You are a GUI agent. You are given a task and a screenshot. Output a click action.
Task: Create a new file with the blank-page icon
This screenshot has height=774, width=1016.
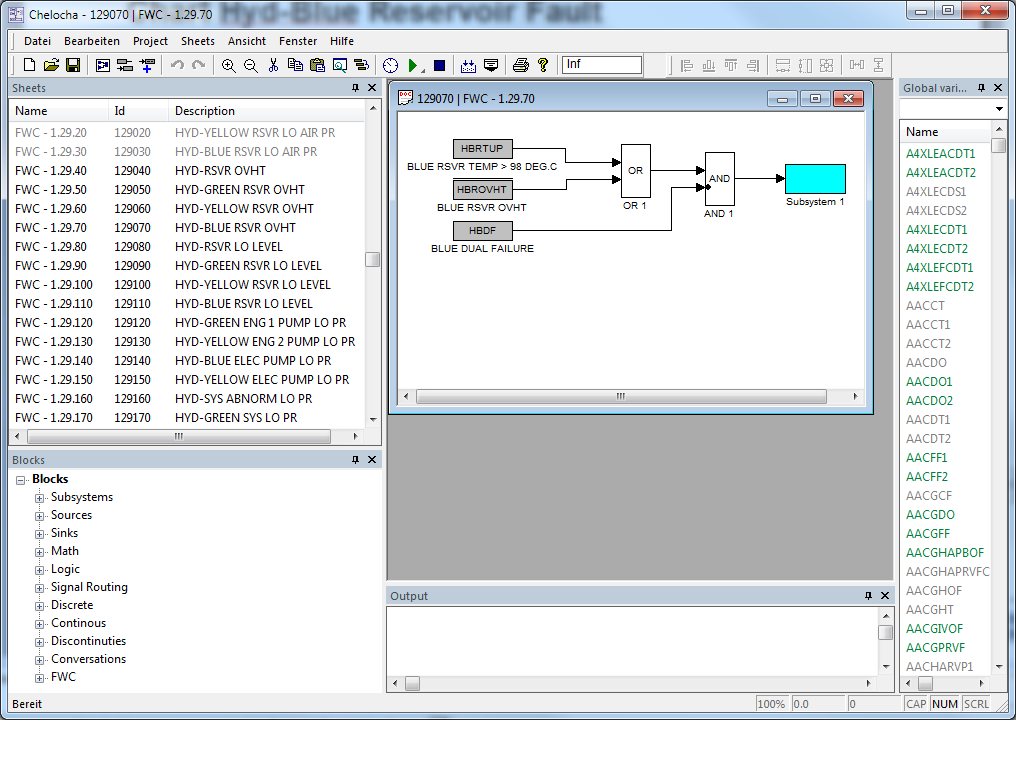[29, 65]
